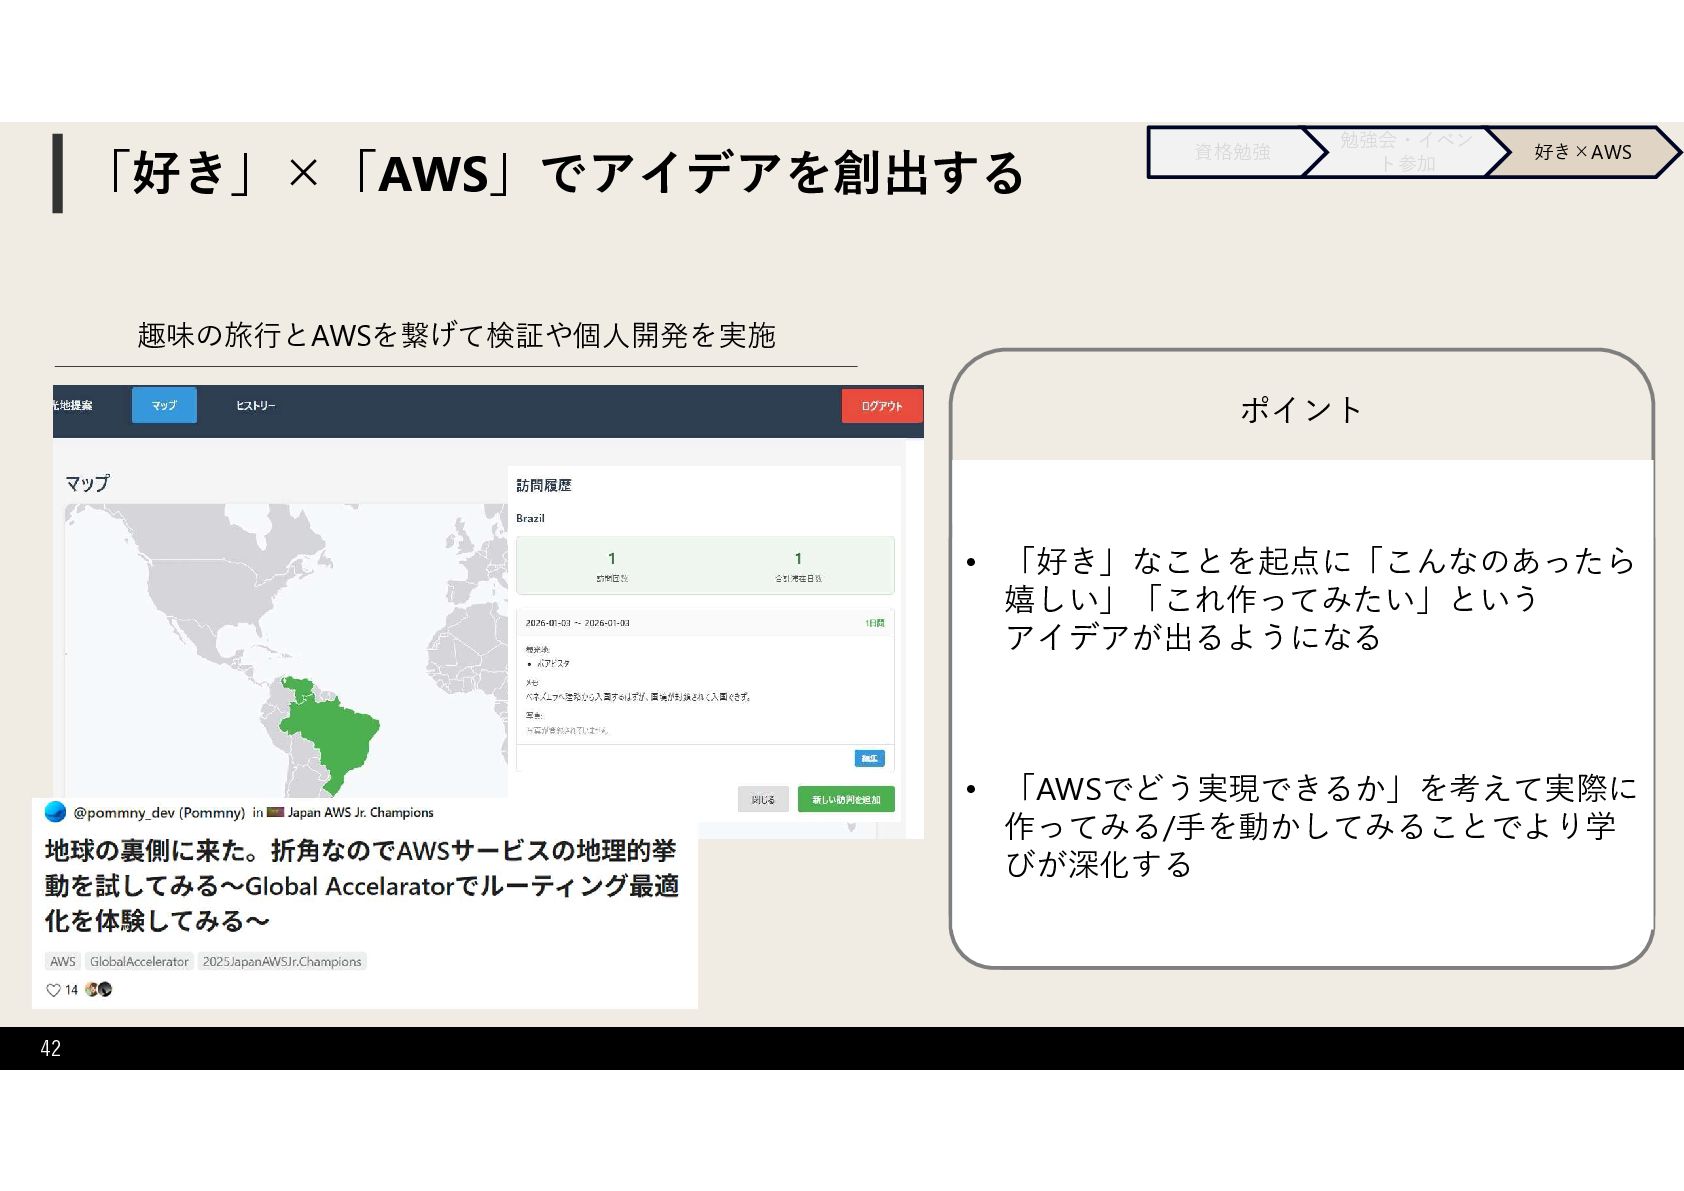
Task: Open the Global Accelarator article title
Action: click(362, 885)
